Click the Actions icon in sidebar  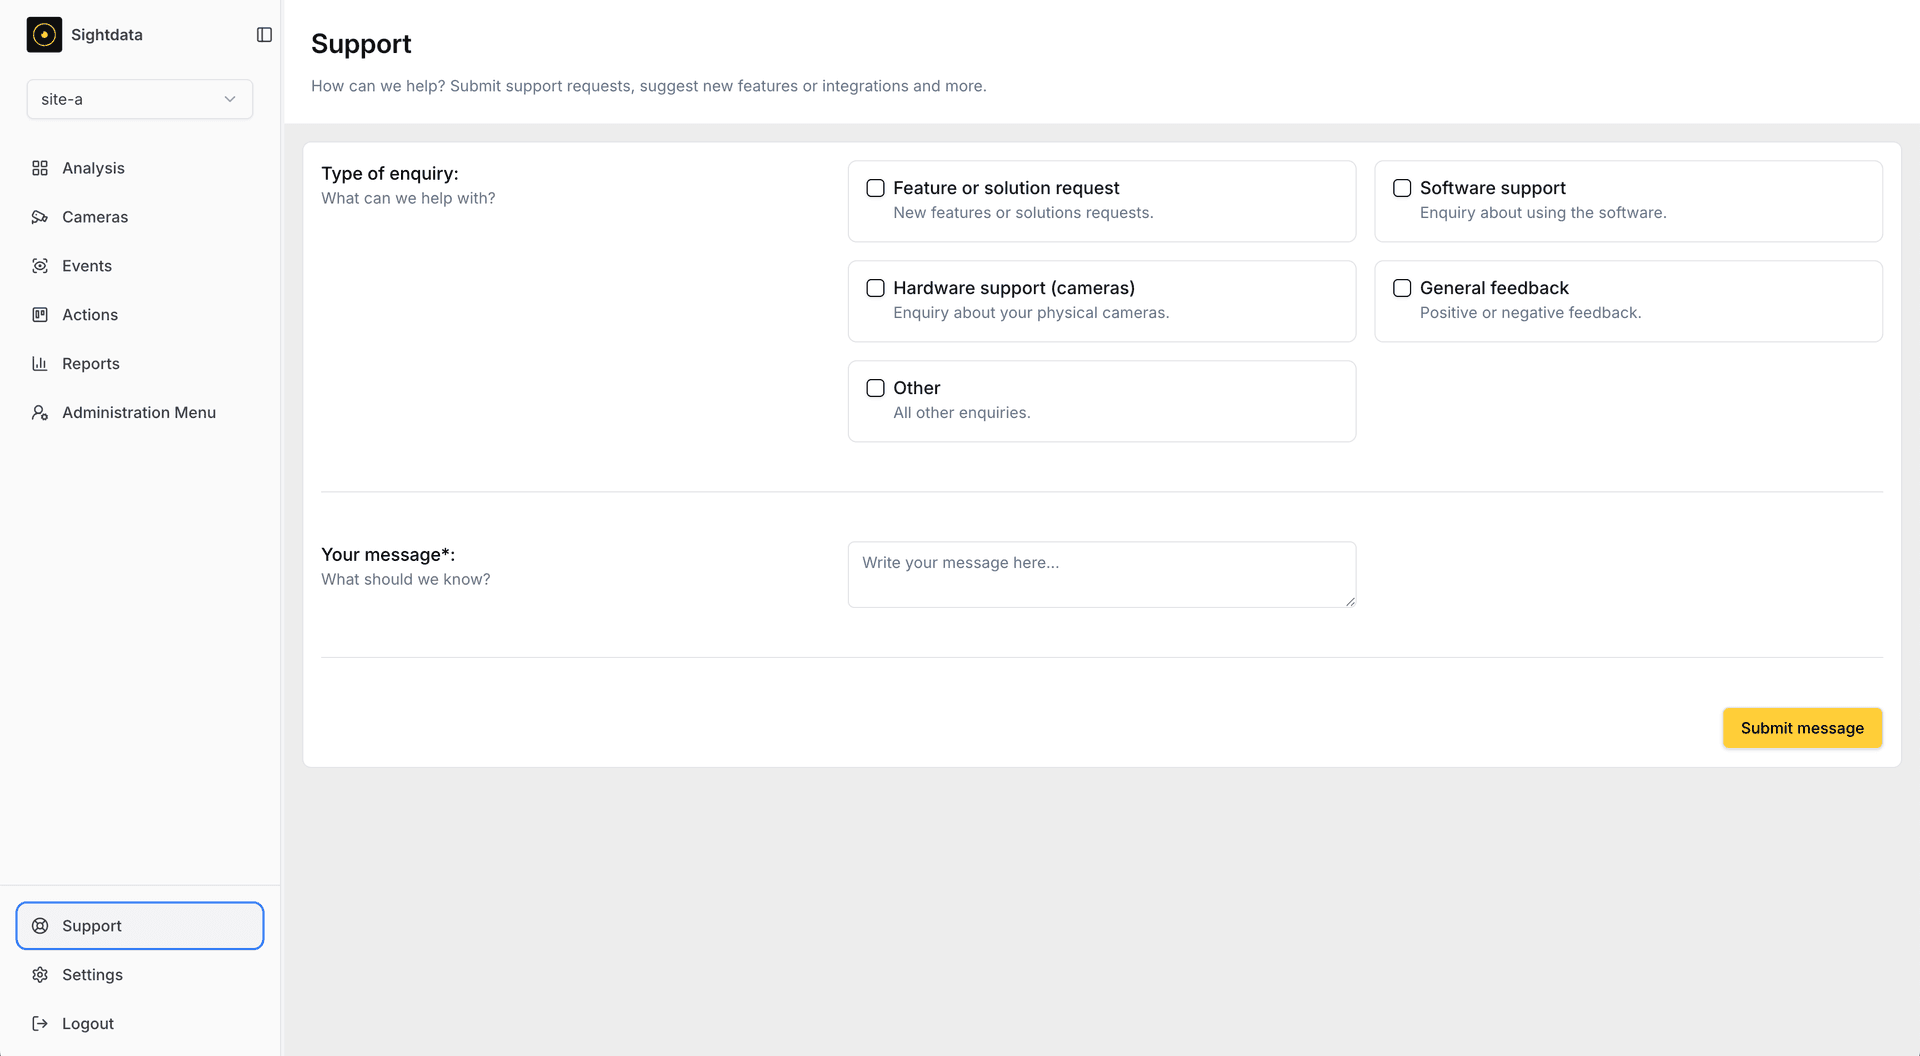pos(40,315)
